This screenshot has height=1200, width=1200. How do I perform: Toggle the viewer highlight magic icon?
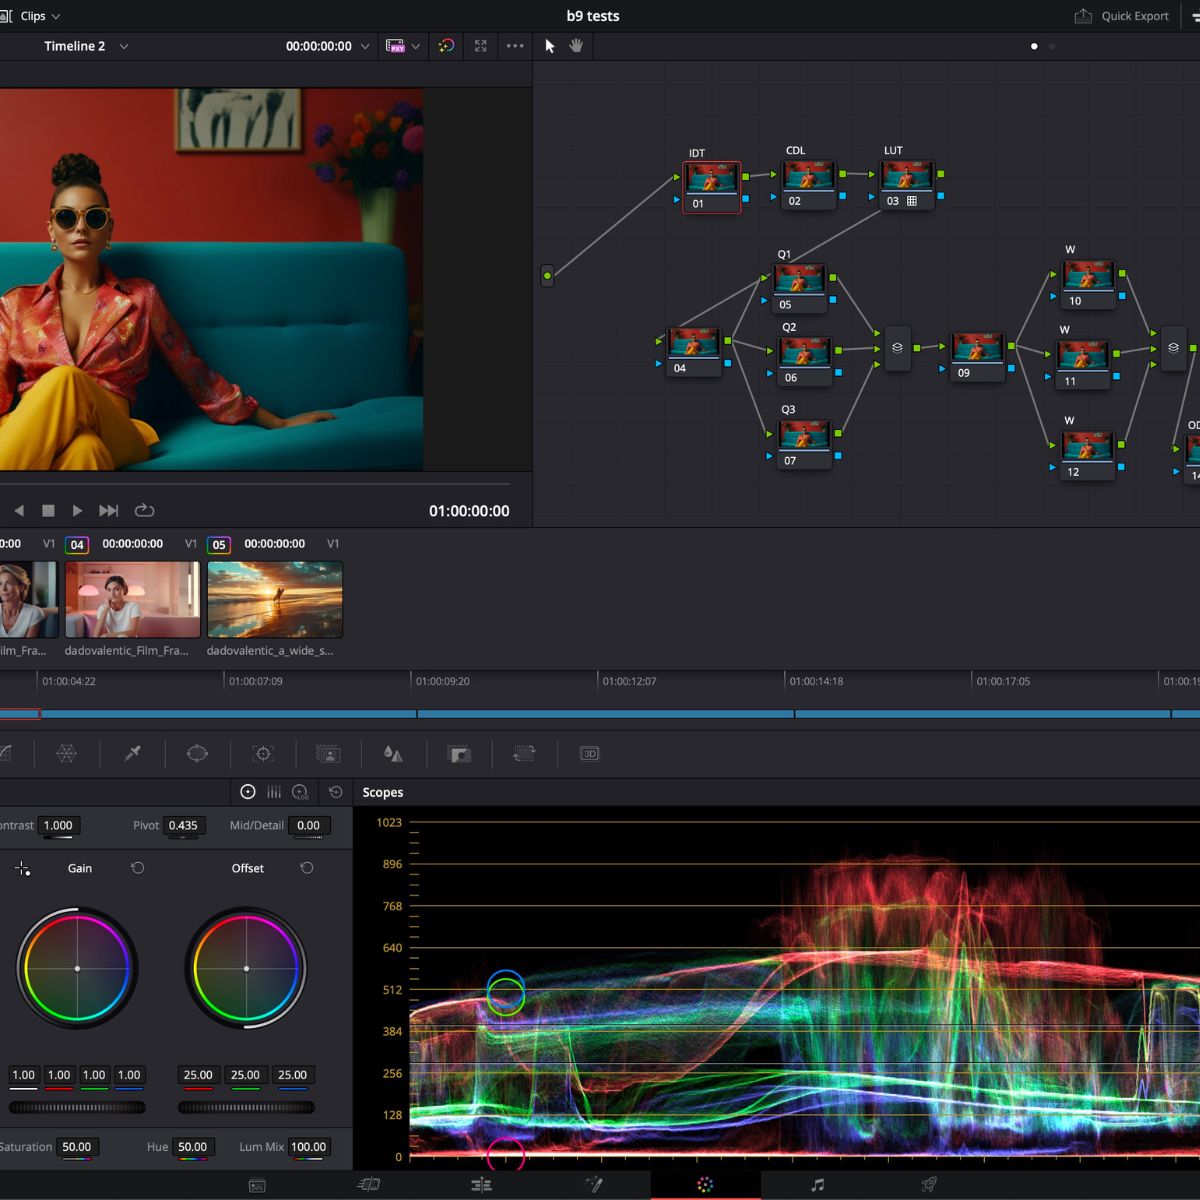pos(446,46)
